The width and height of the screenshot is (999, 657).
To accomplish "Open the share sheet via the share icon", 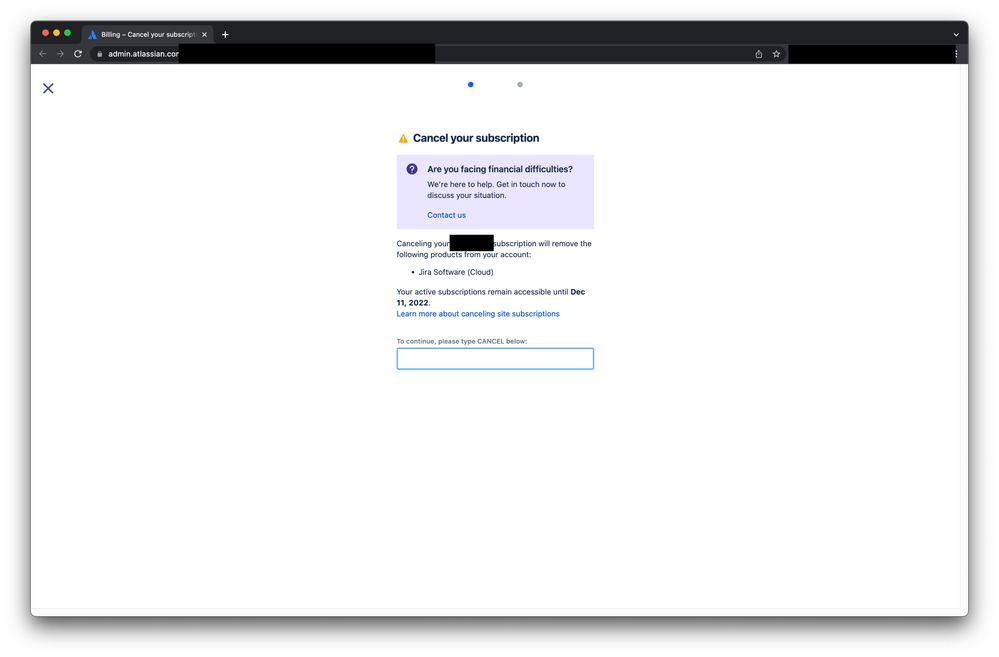I will pos(758,54).
